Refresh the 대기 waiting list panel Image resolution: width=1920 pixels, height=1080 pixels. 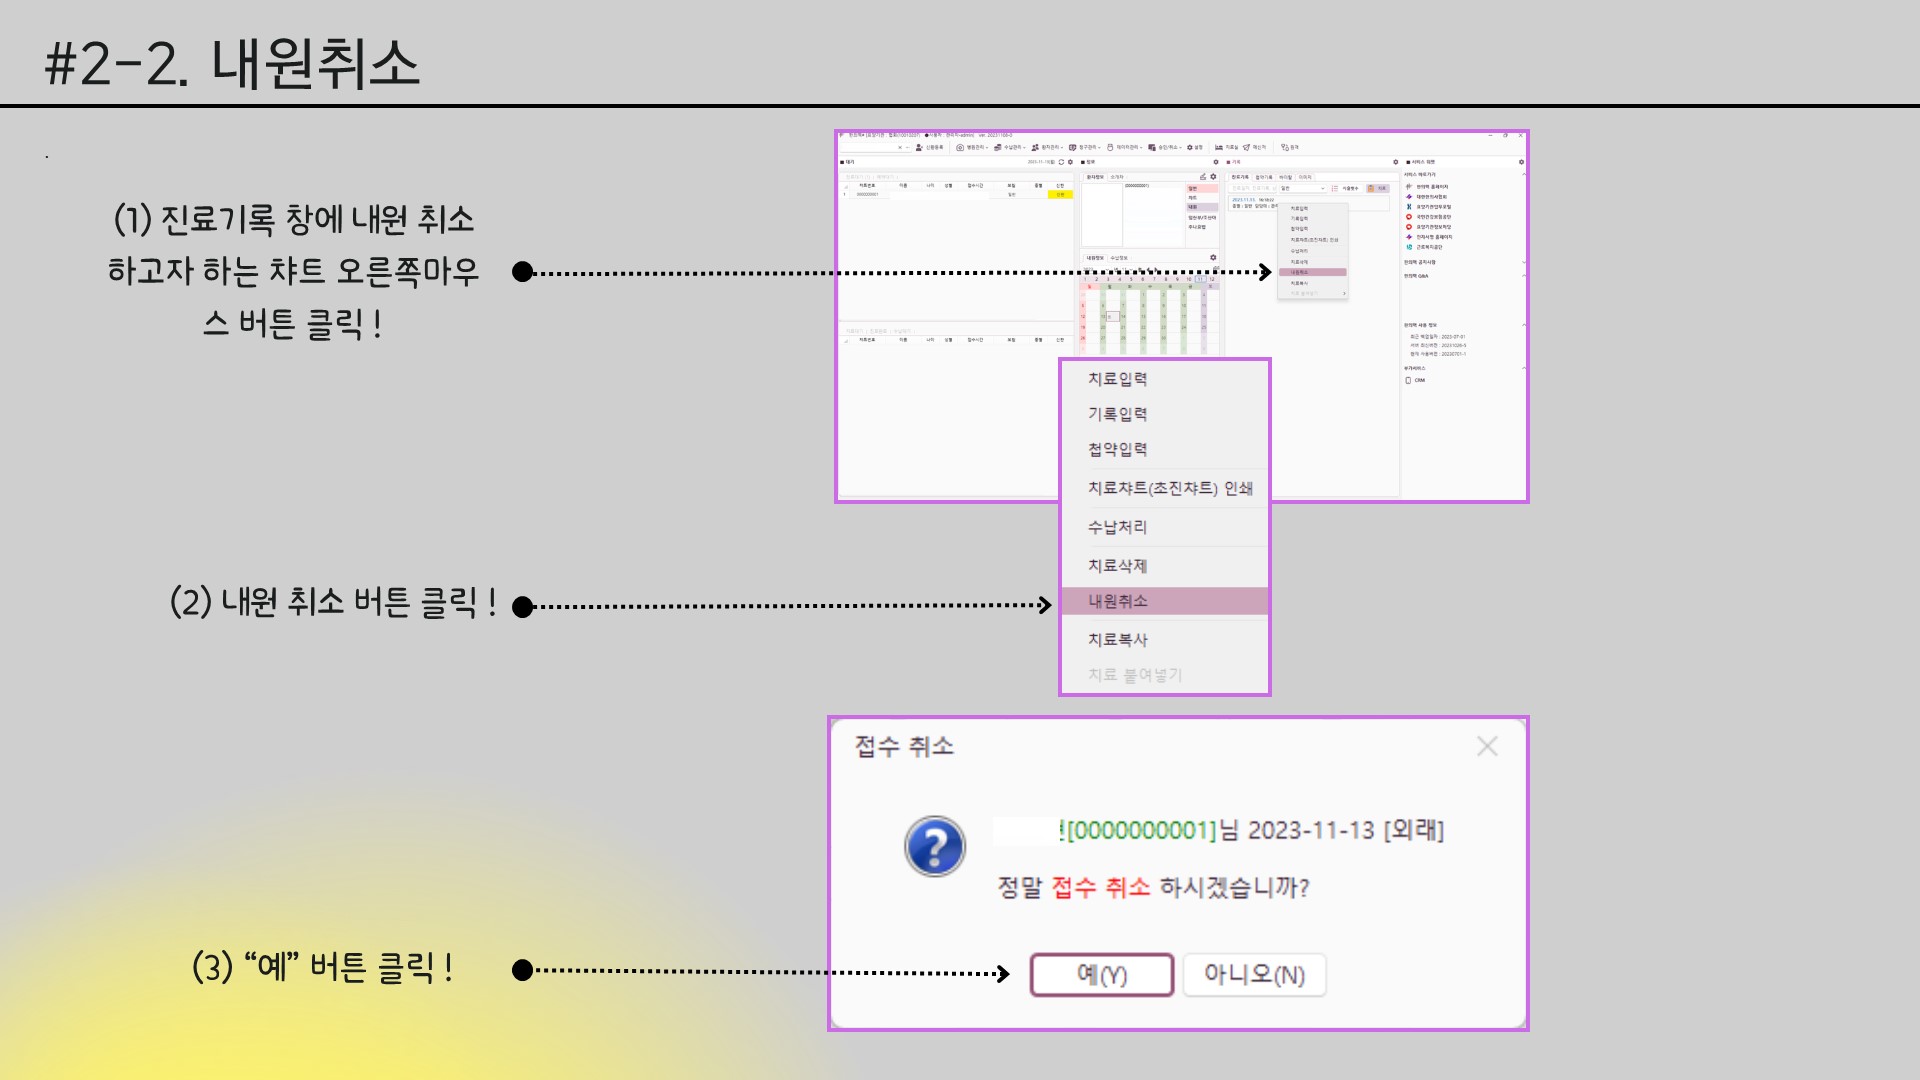pos(1061,162)
